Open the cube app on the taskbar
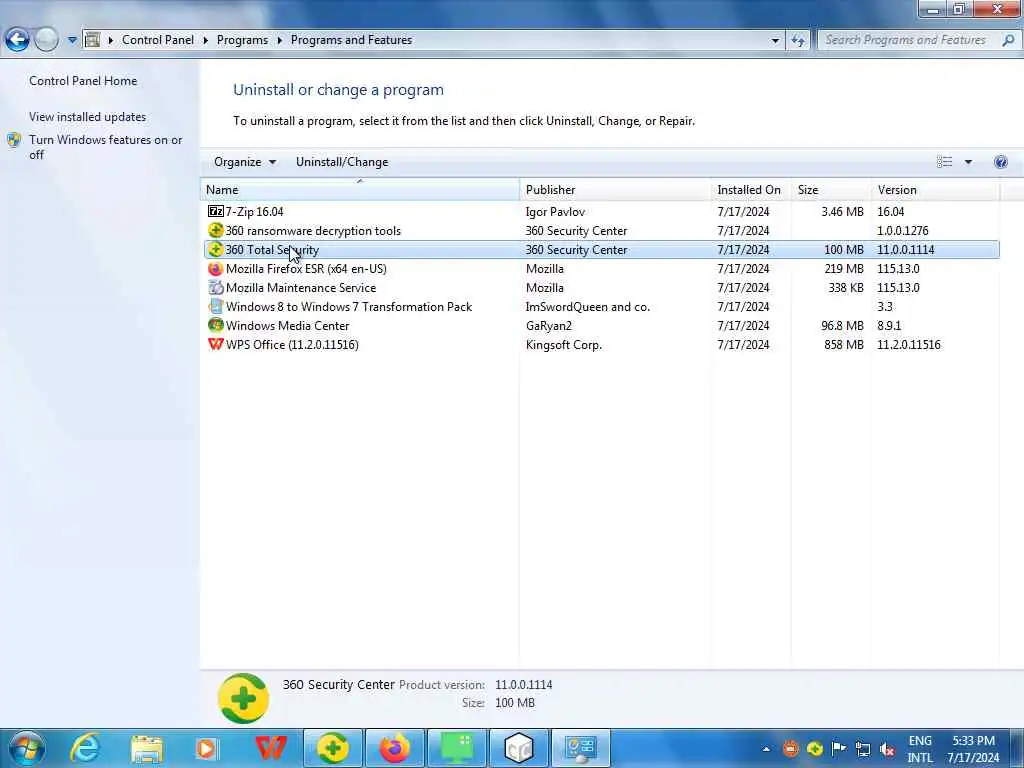Image resolution: width=1024 pixels, height=768 pixels. point(519,748)
